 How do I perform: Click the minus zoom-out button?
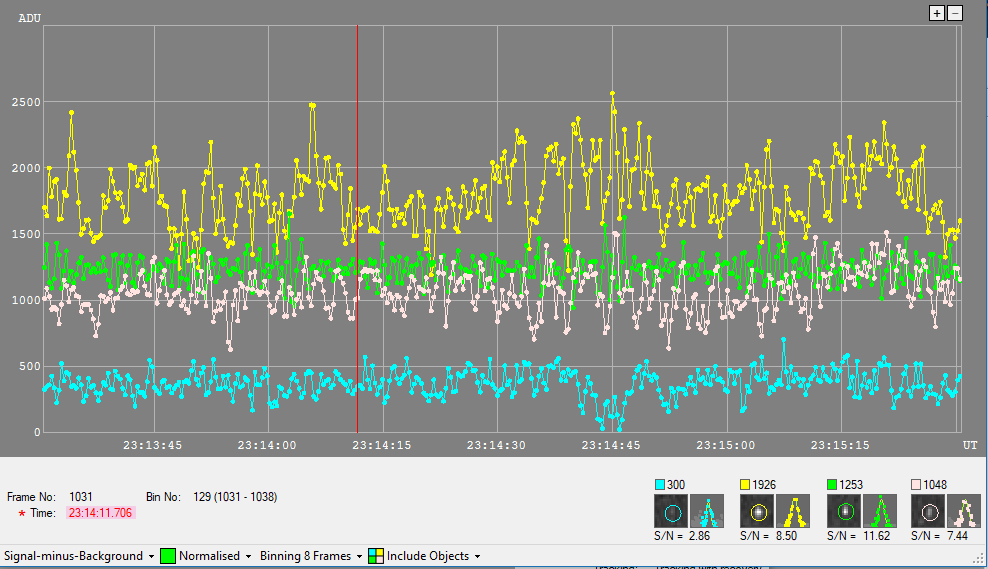click(x=955, y=13)
